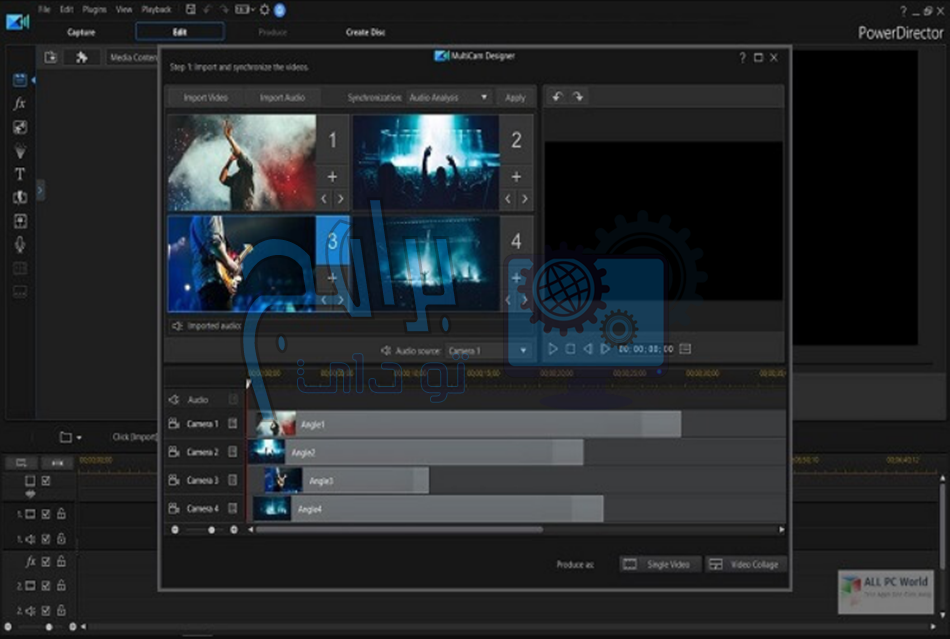Screen dimensions: 950x639
Task: Open the help question mark in MultiCam Designer
Action: (741, 58)
